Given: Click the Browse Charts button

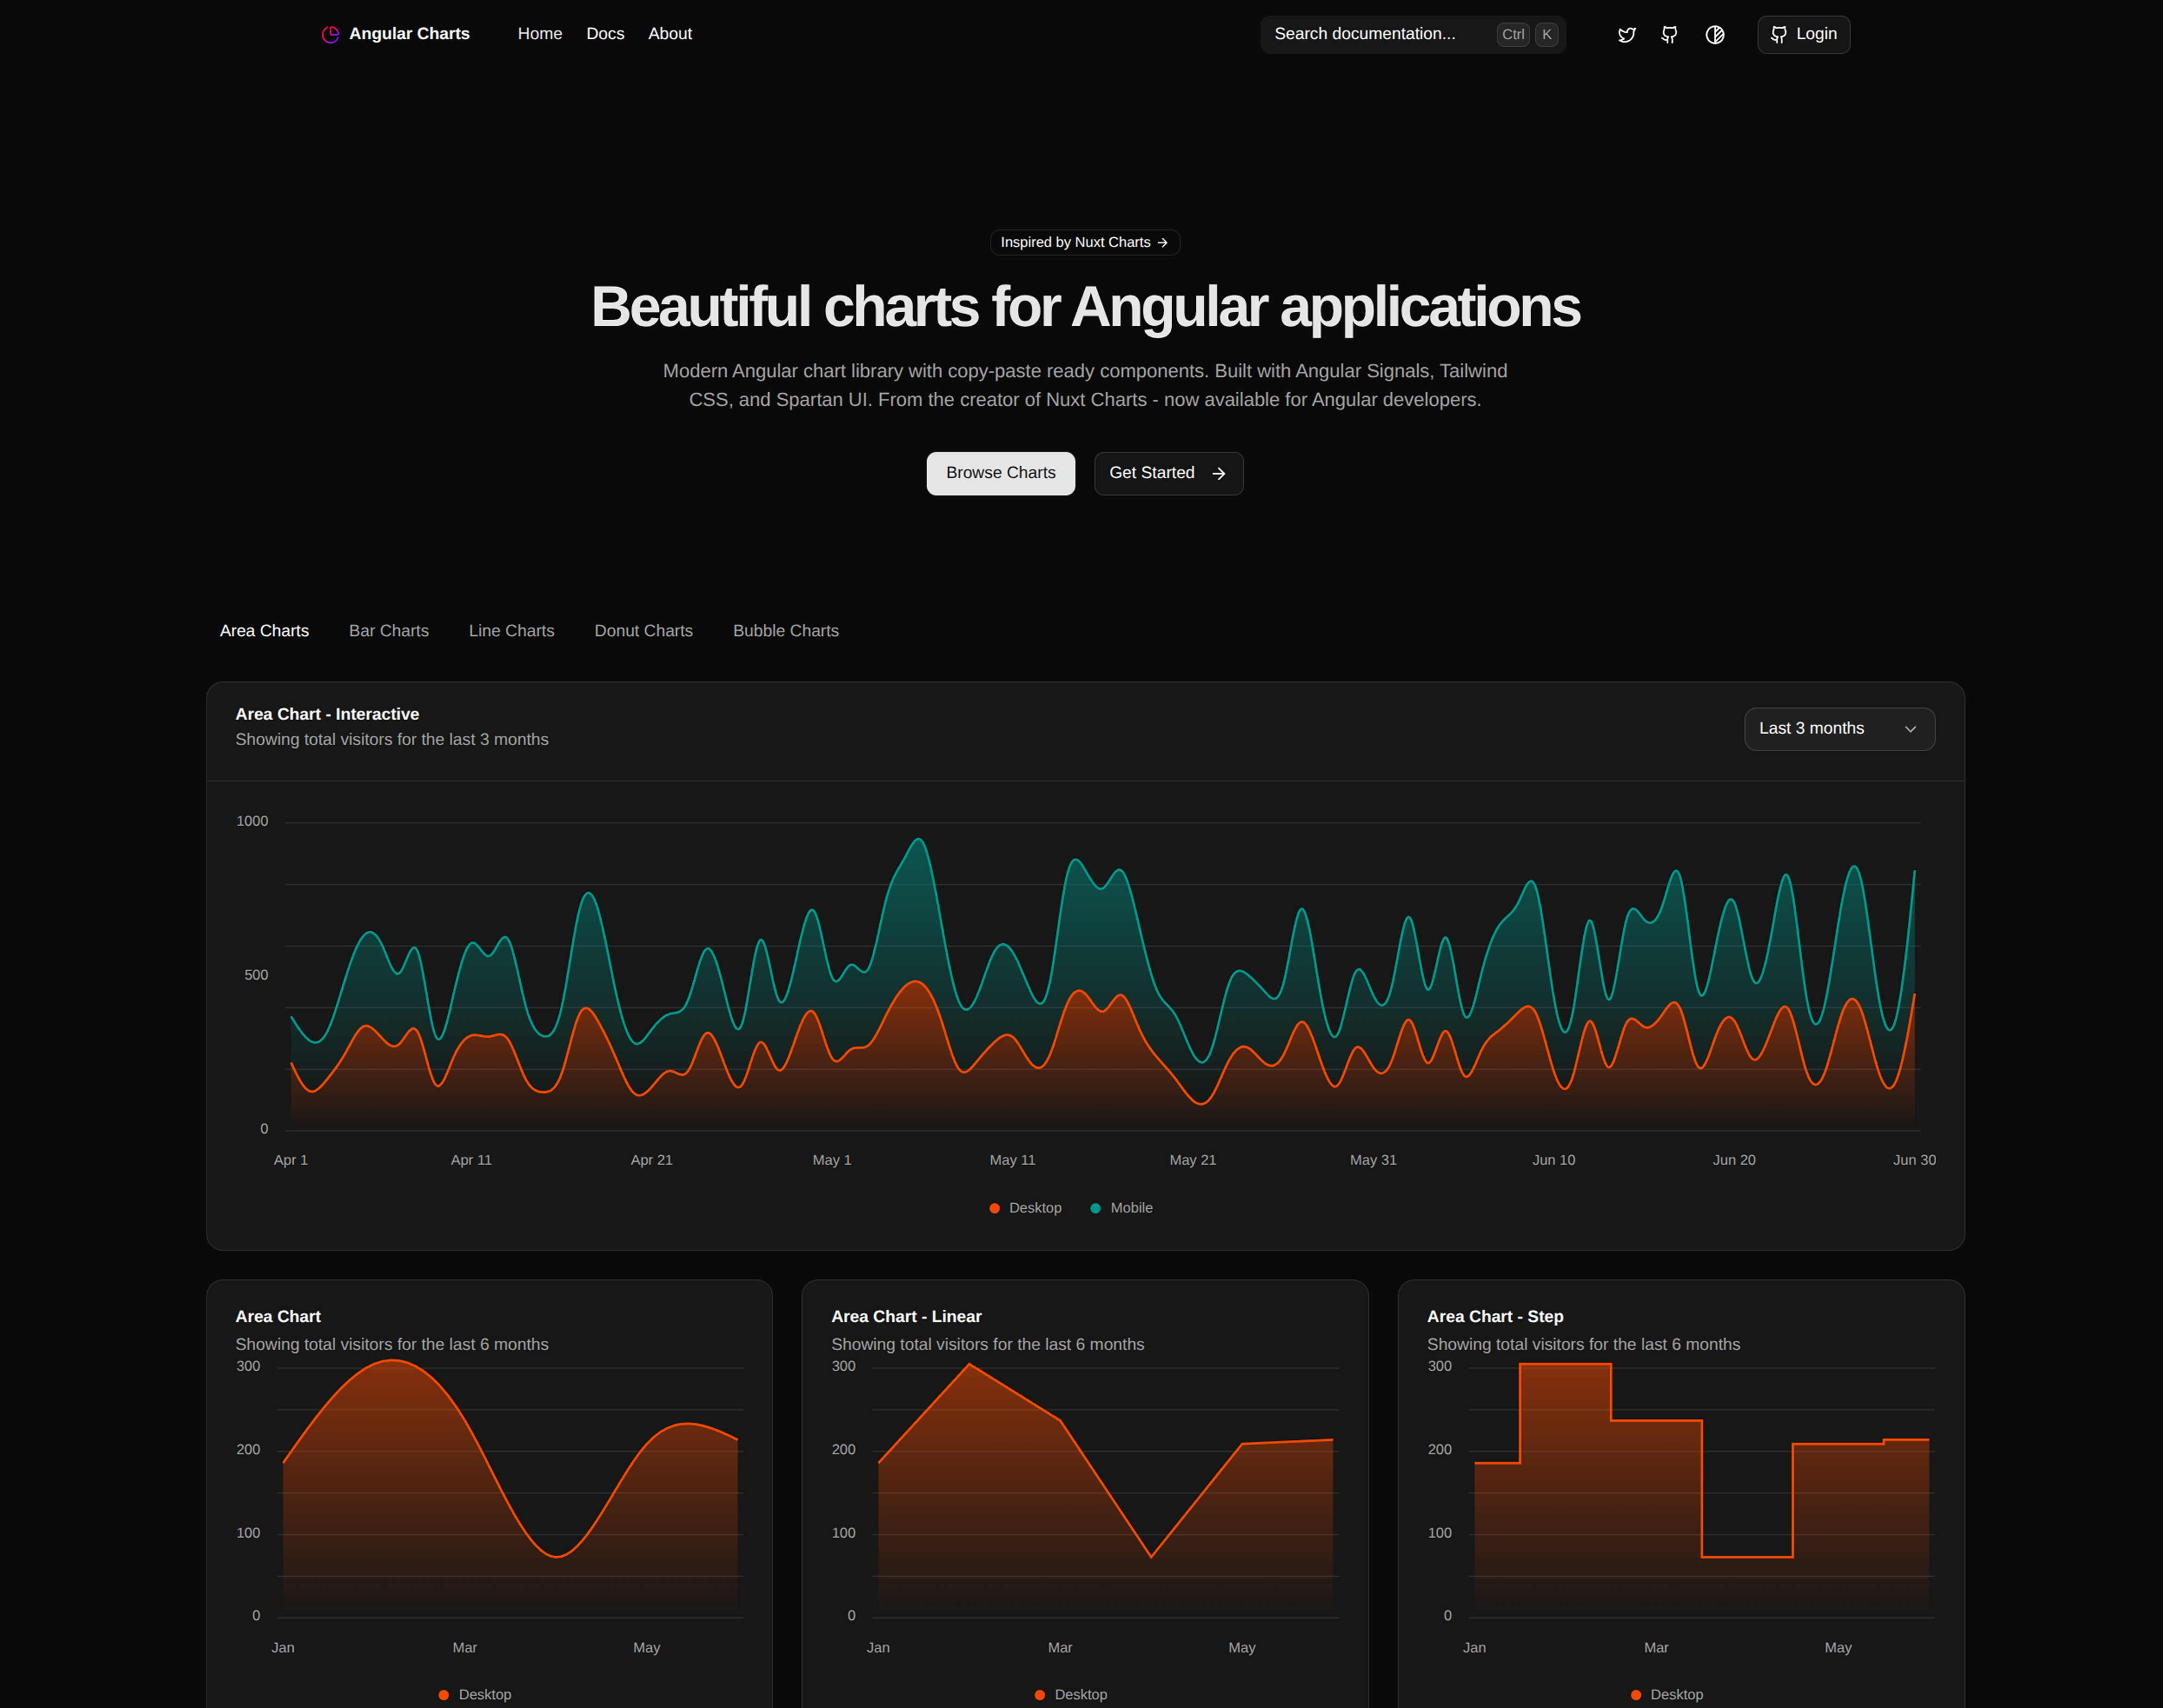Looking at the screenshot, I should coord(1000,473).
